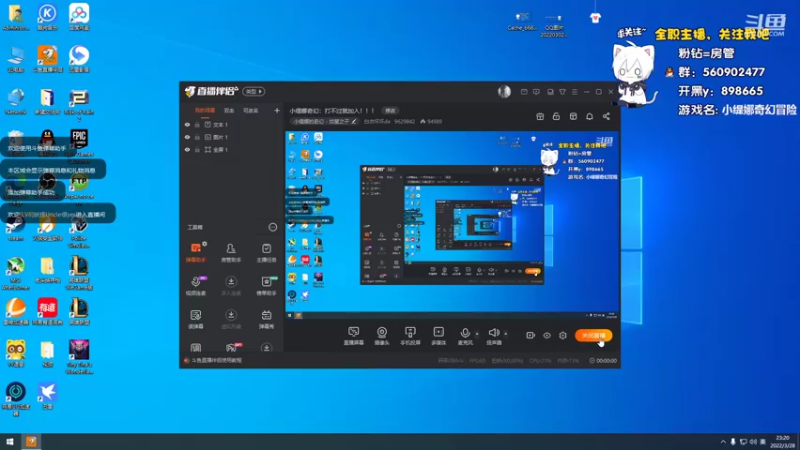Toggle lock for 全屏 1 layer
Screen dimensions: 800x450
(x=197, y=149)
